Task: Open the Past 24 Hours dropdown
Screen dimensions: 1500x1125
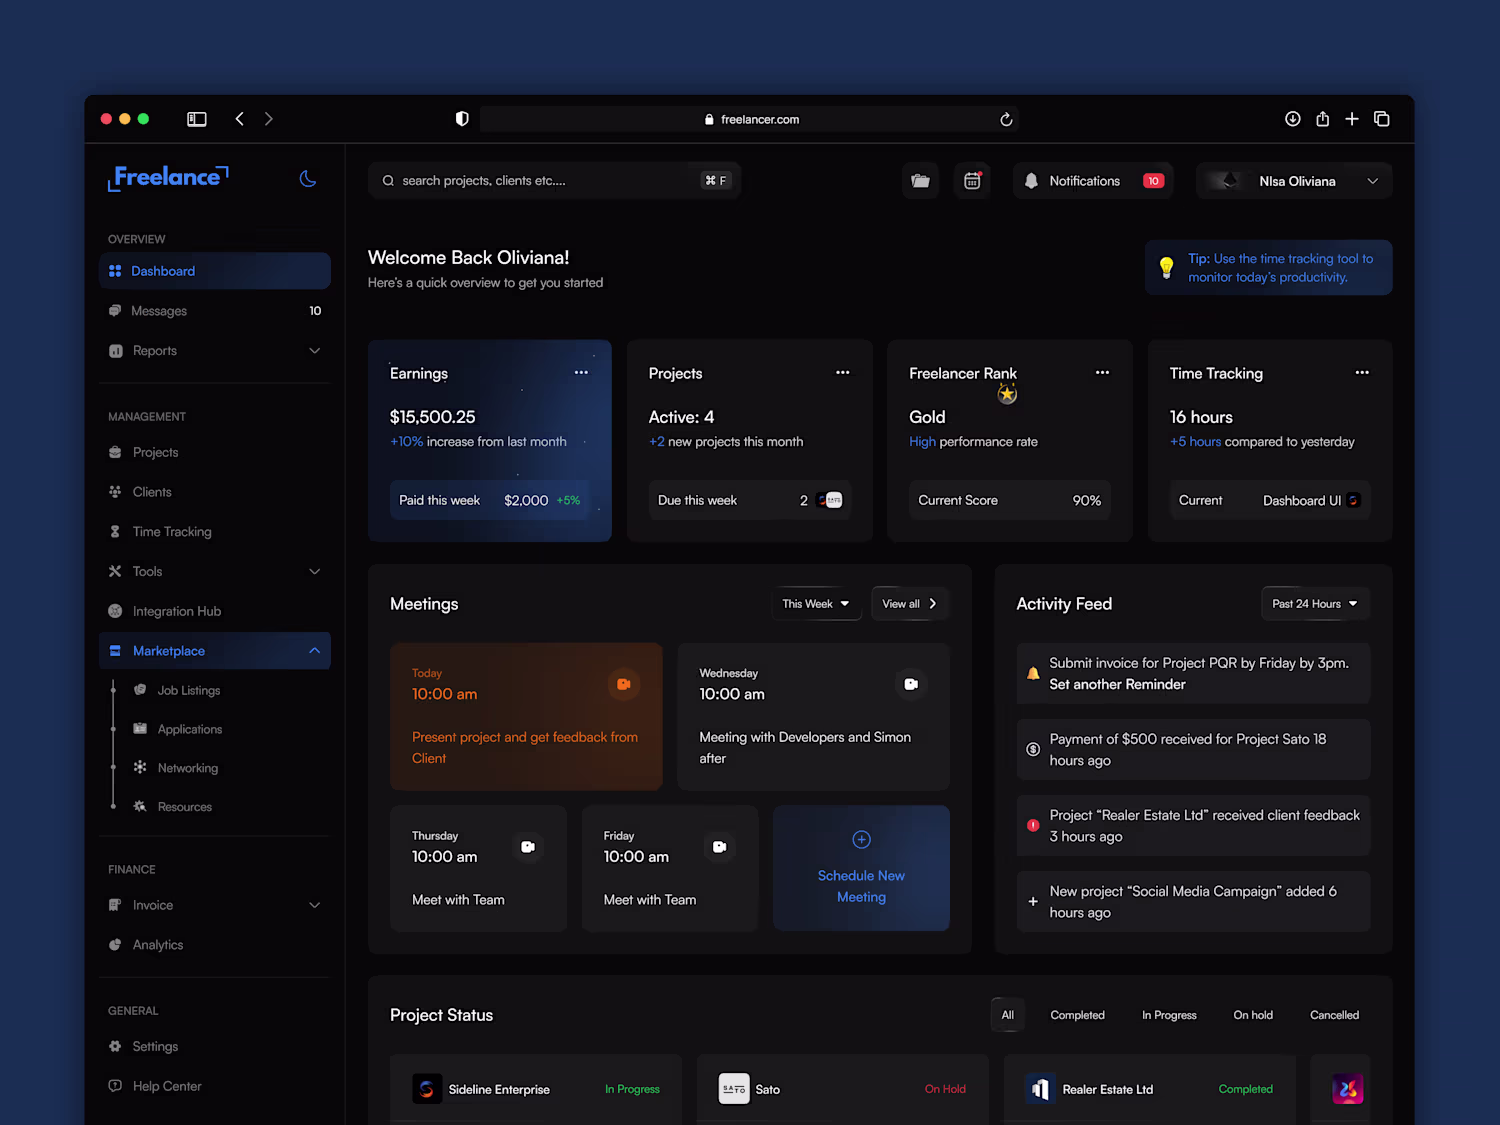Action: (1315, 604)
